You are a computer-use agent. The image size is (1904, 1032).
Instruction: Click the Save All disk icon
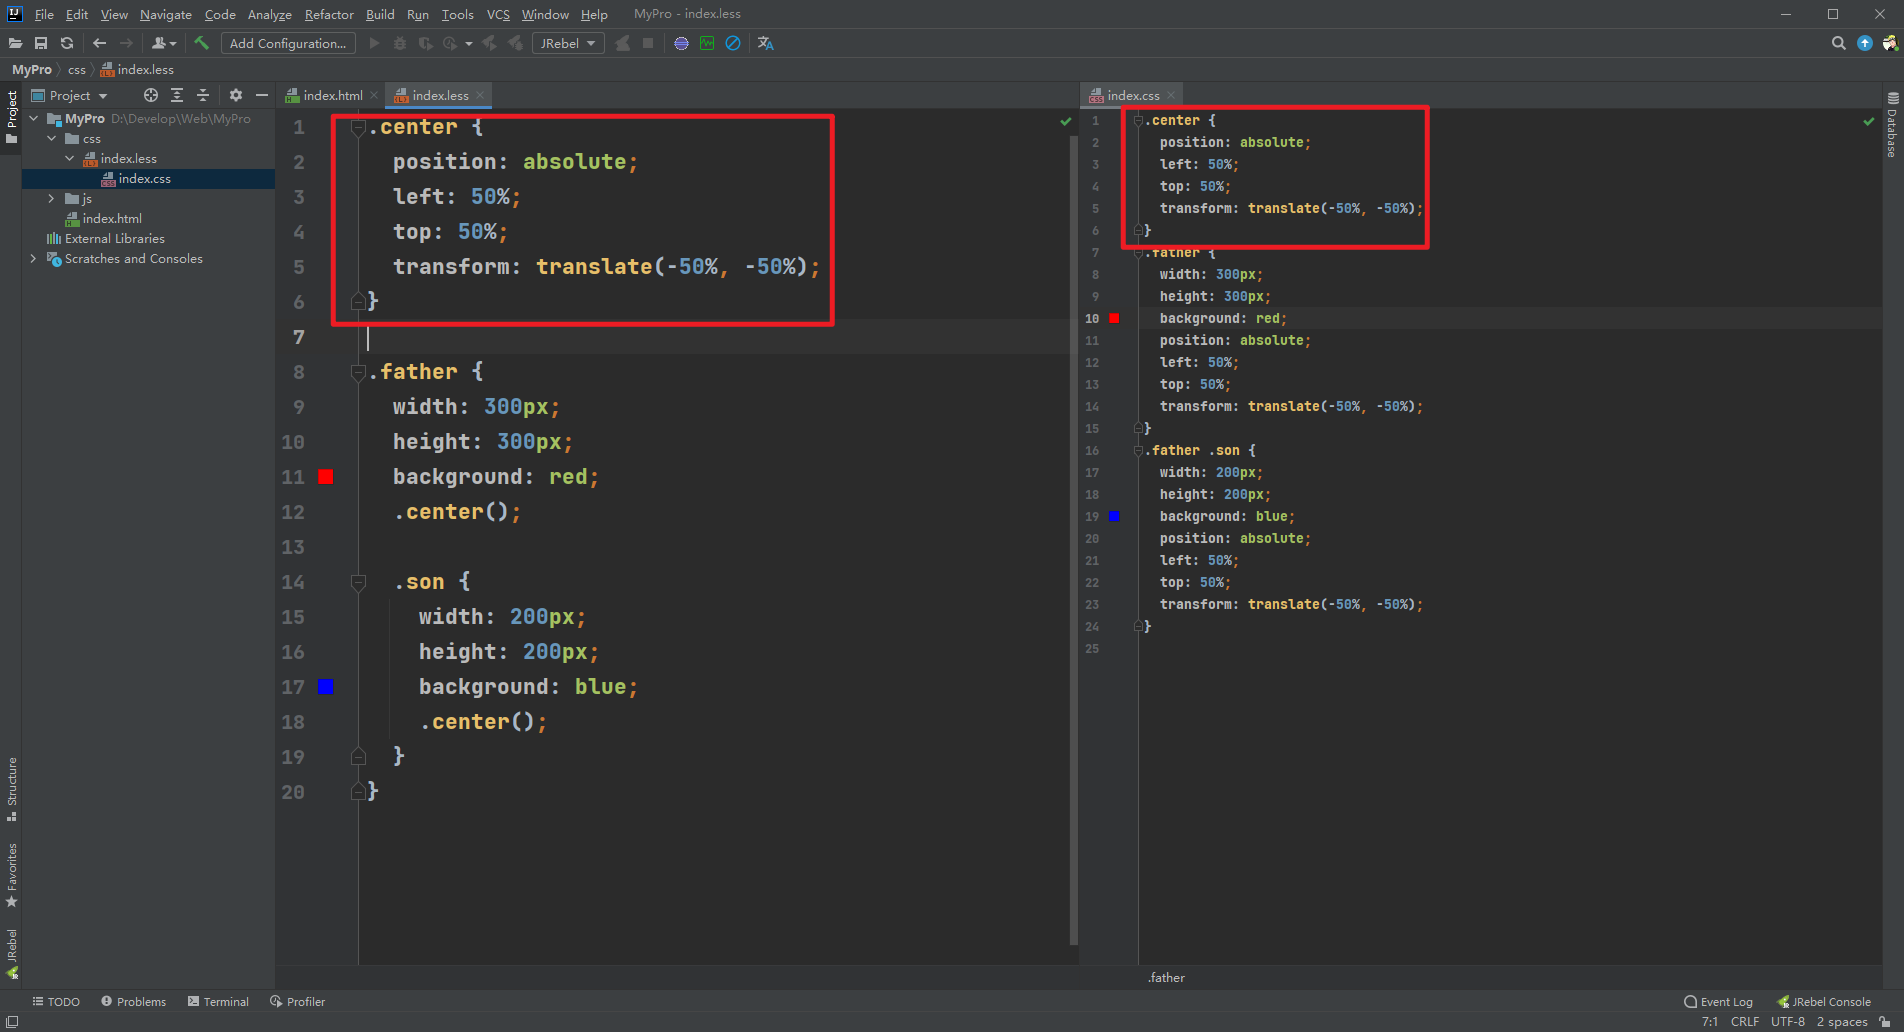click(41, 43)
